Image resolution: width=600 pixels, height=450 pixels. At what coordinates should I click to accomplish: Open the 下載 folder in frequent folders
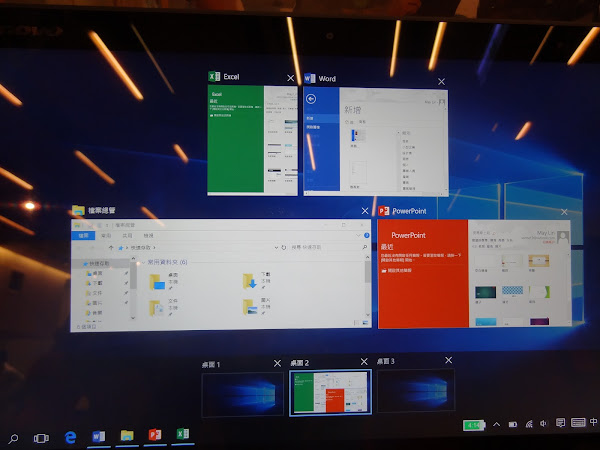257,281
